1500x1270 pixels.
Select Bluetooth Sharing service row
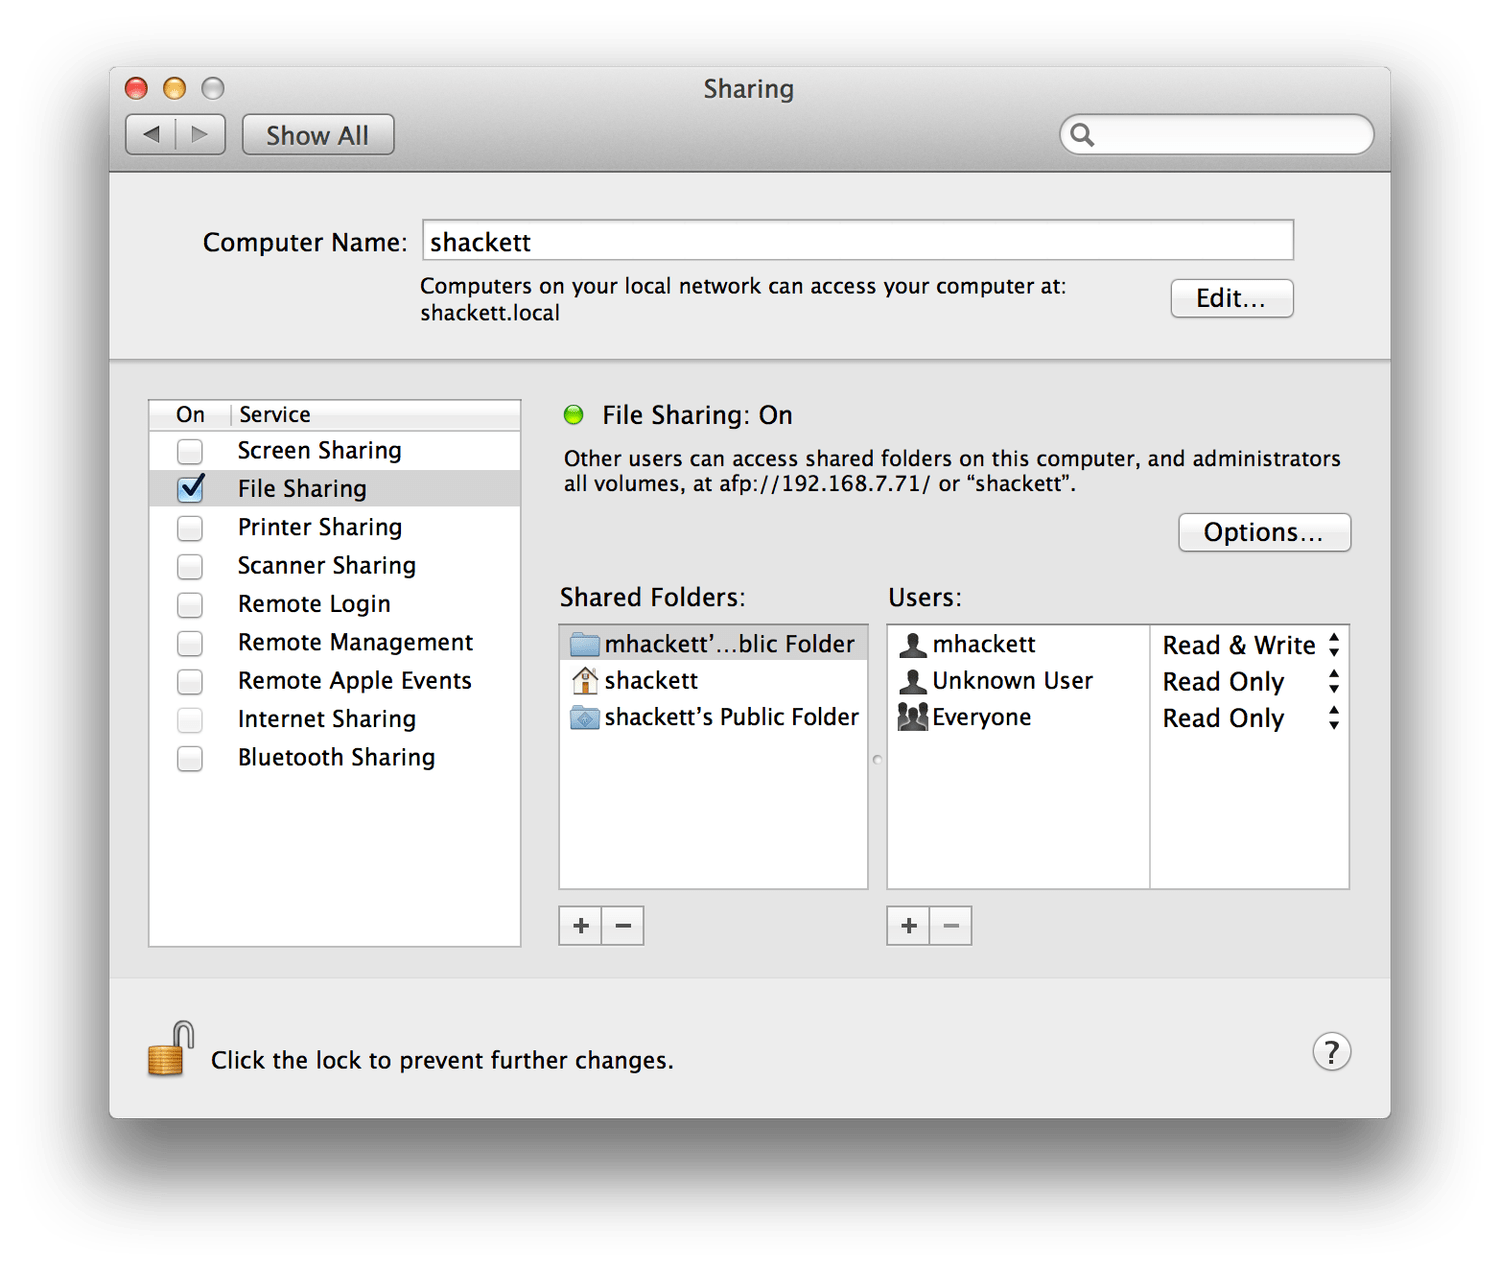[x=335, y=758]
